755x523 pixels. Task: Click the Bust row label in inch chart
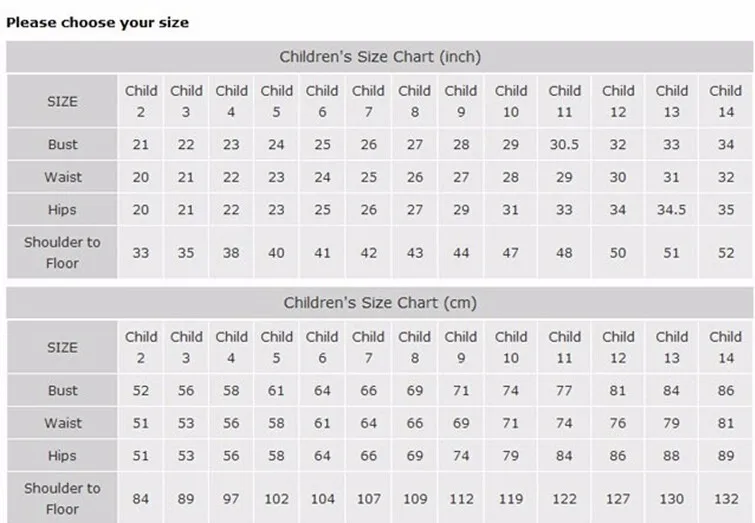coord(62,144)
